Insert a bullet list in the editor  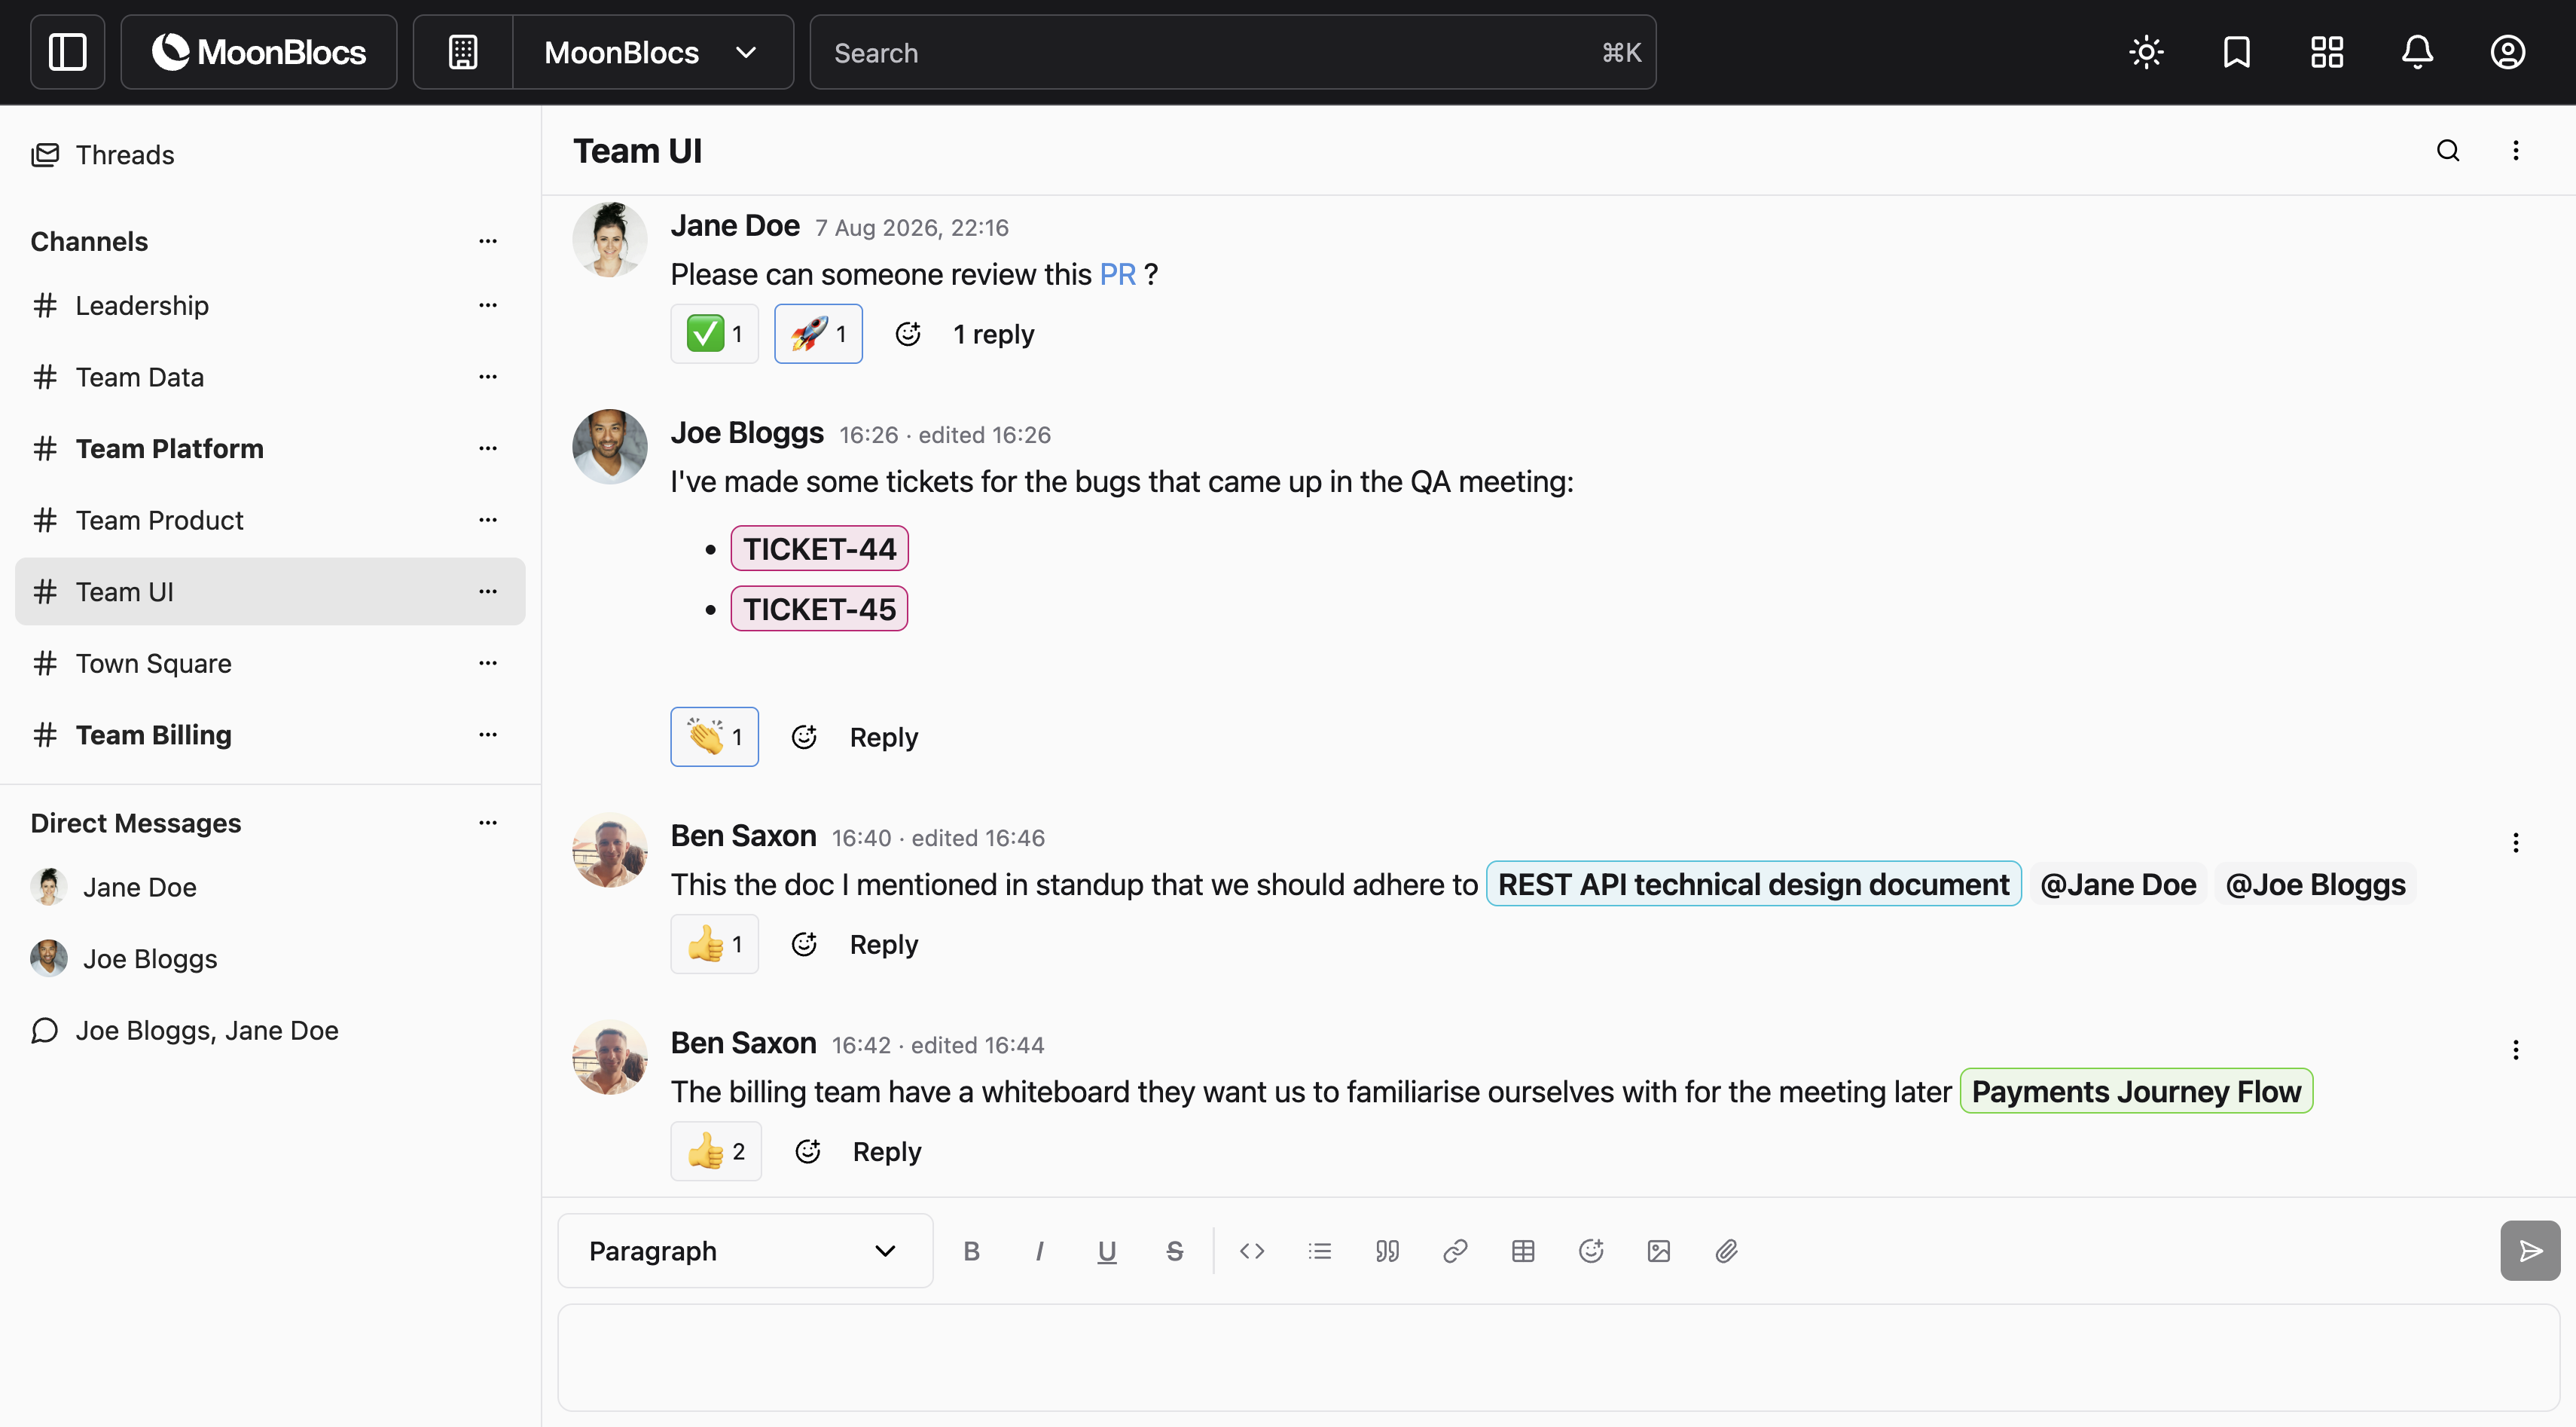(x=1319, y=1251)
